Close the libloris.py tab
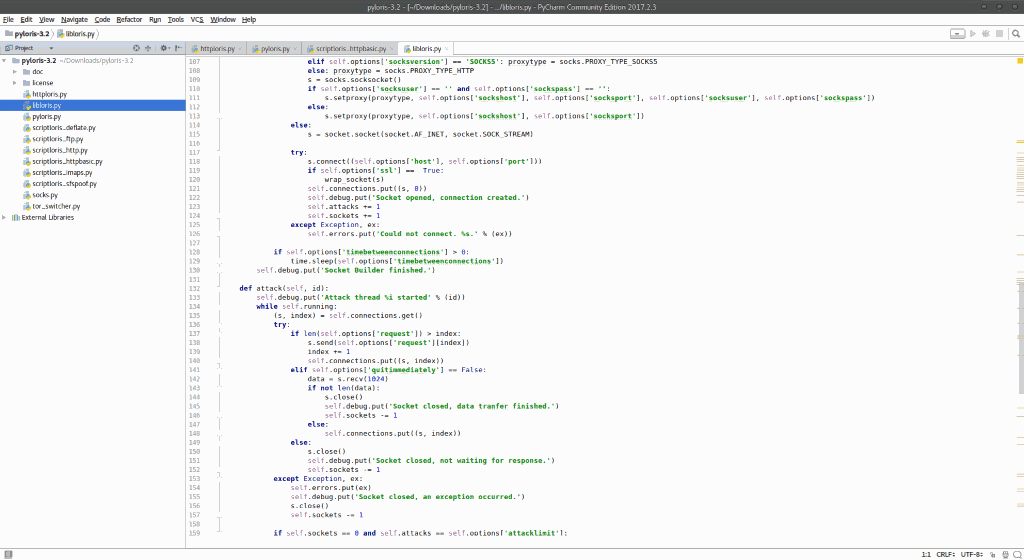The height and width of the screenshot is (560, 1024). 447,49
